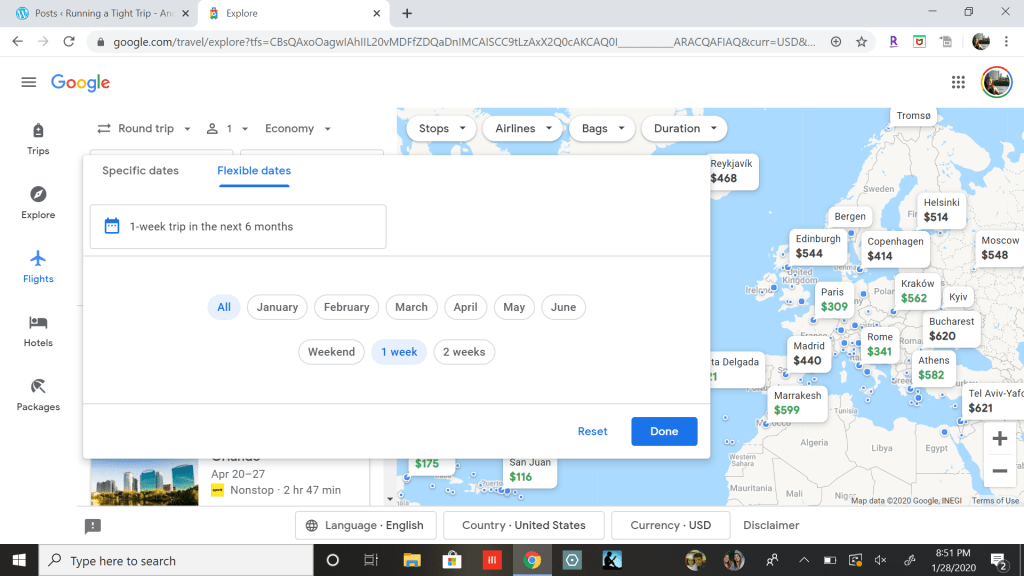Select the 2 weeks duration chip
This screenshot has width=1024, height=576.
[464, 352]
